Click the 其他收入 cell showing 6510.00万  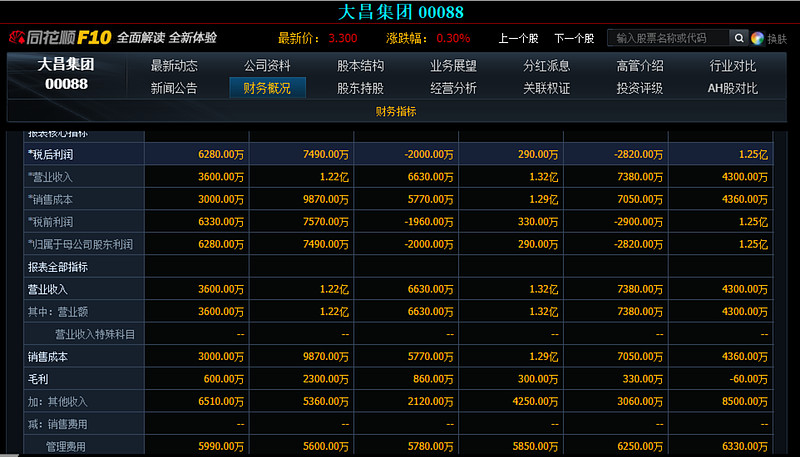197,401
